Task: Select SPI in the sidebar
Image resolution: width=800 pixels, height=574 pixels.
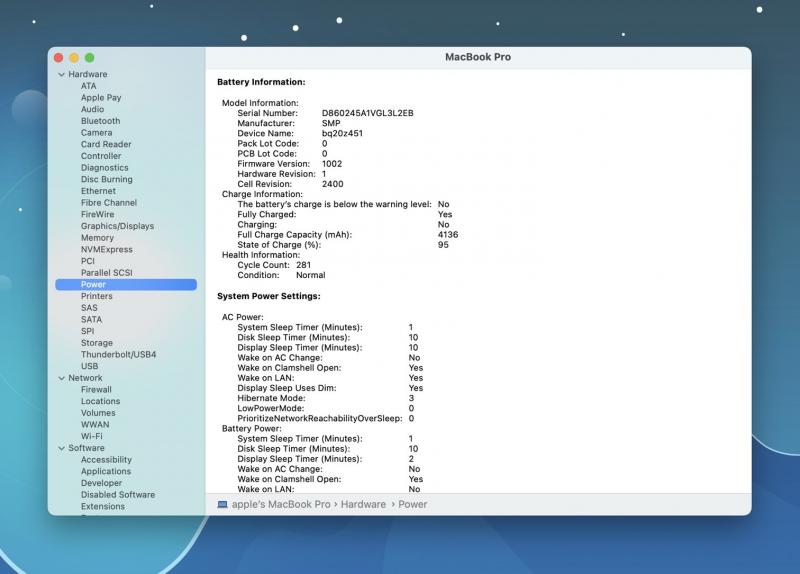Action: pyautogui.click(x=88, y=331)
